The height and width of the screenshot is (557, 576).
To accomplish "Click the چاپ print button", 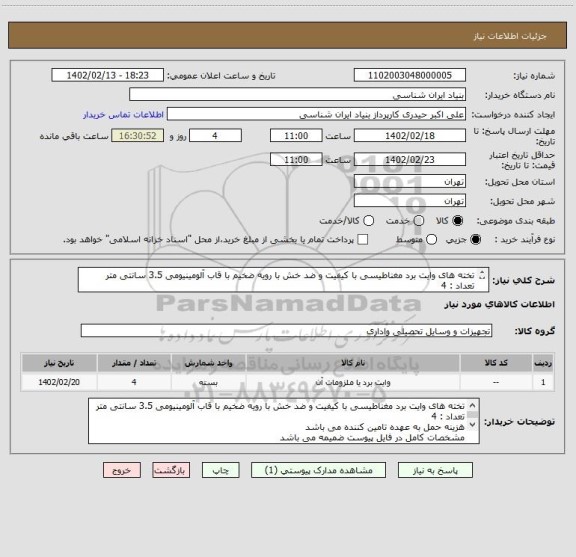I will (221, 470).
